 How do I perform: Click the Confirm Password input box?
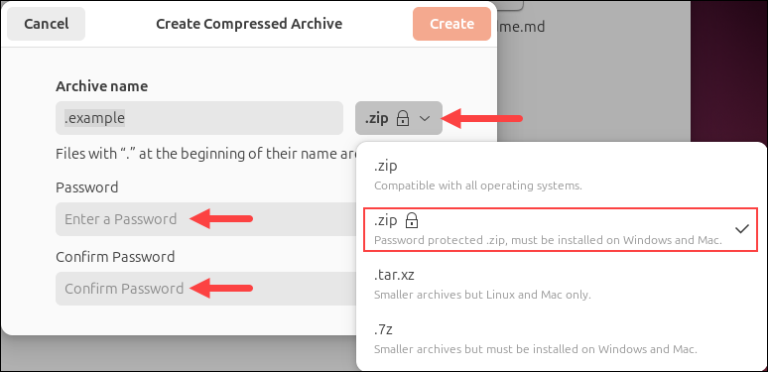206,288
